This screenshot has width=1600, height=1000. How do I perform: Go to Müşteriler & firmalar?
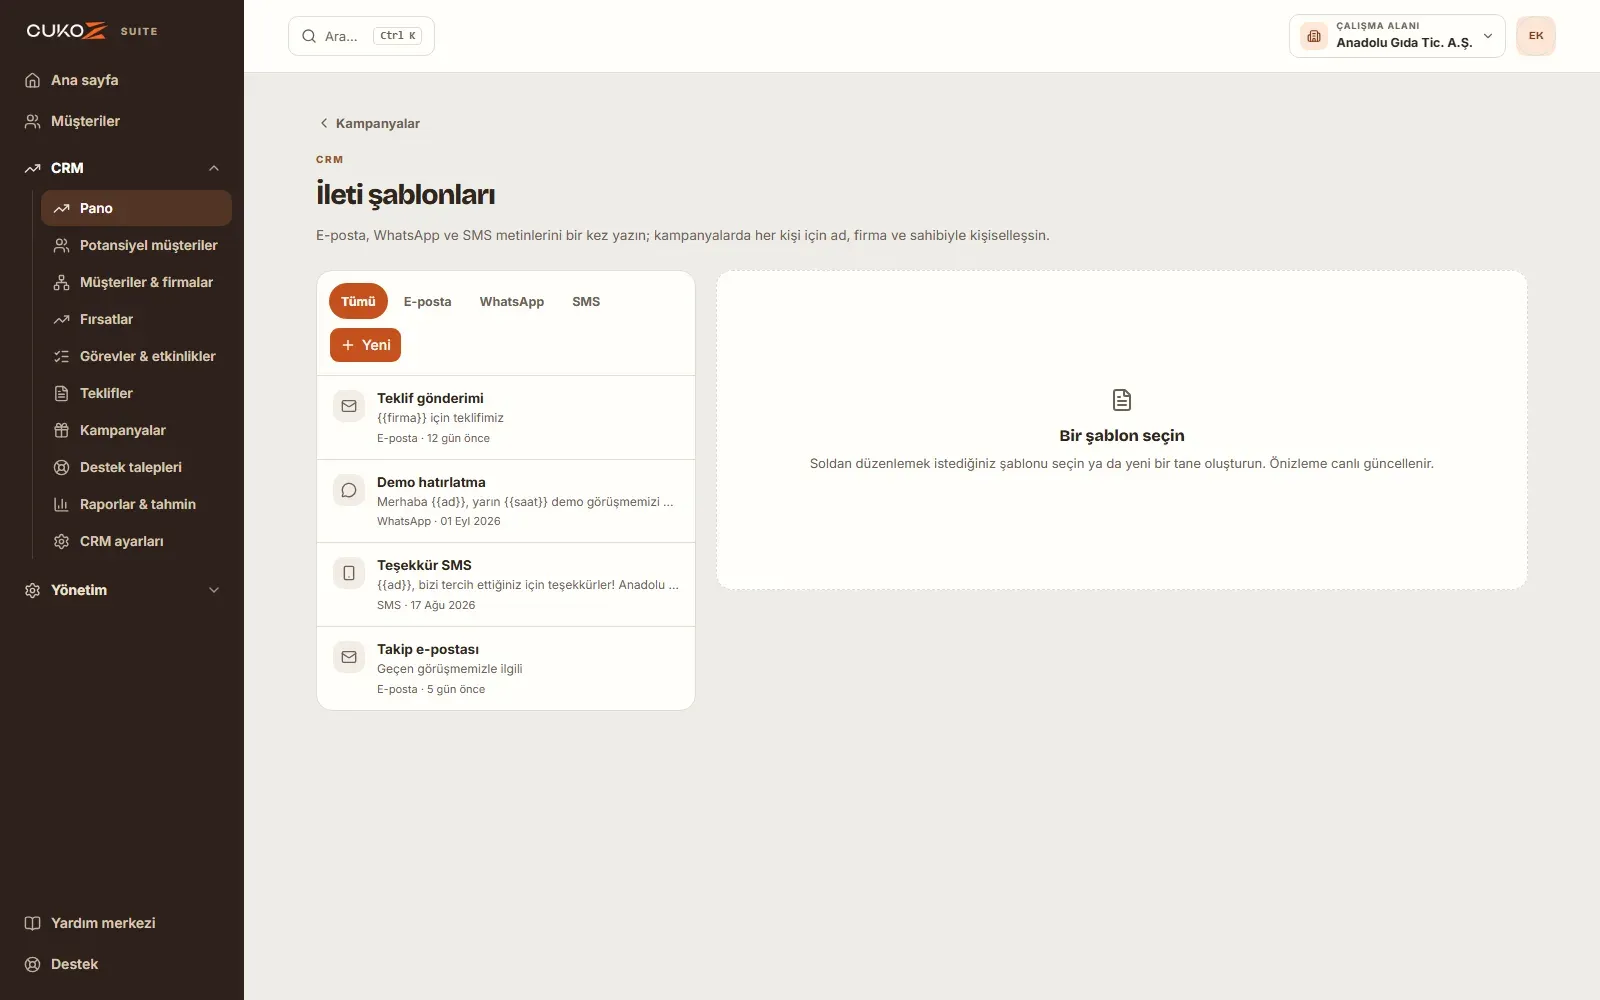coord(136,282)
